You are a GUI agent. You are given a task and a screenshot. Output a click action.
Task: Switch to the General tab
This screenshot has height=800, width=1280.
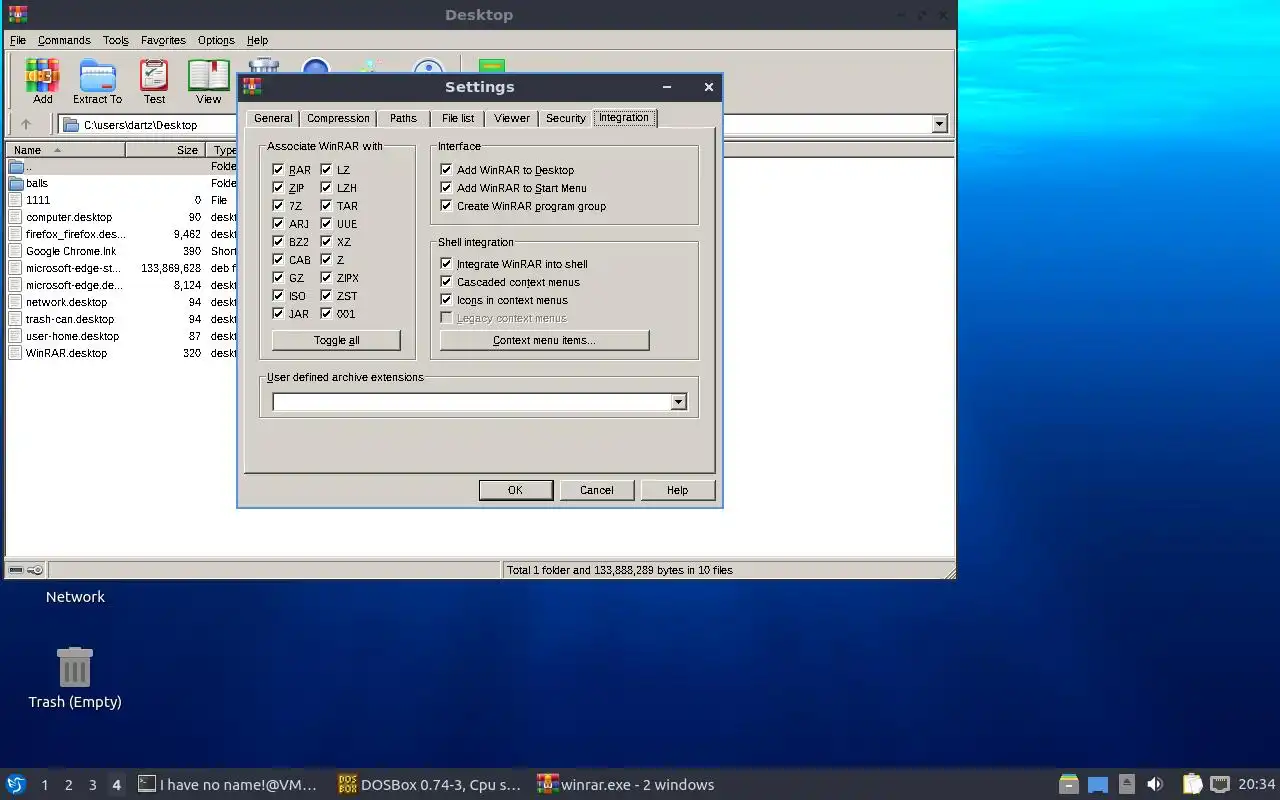(x=273, y=118)
